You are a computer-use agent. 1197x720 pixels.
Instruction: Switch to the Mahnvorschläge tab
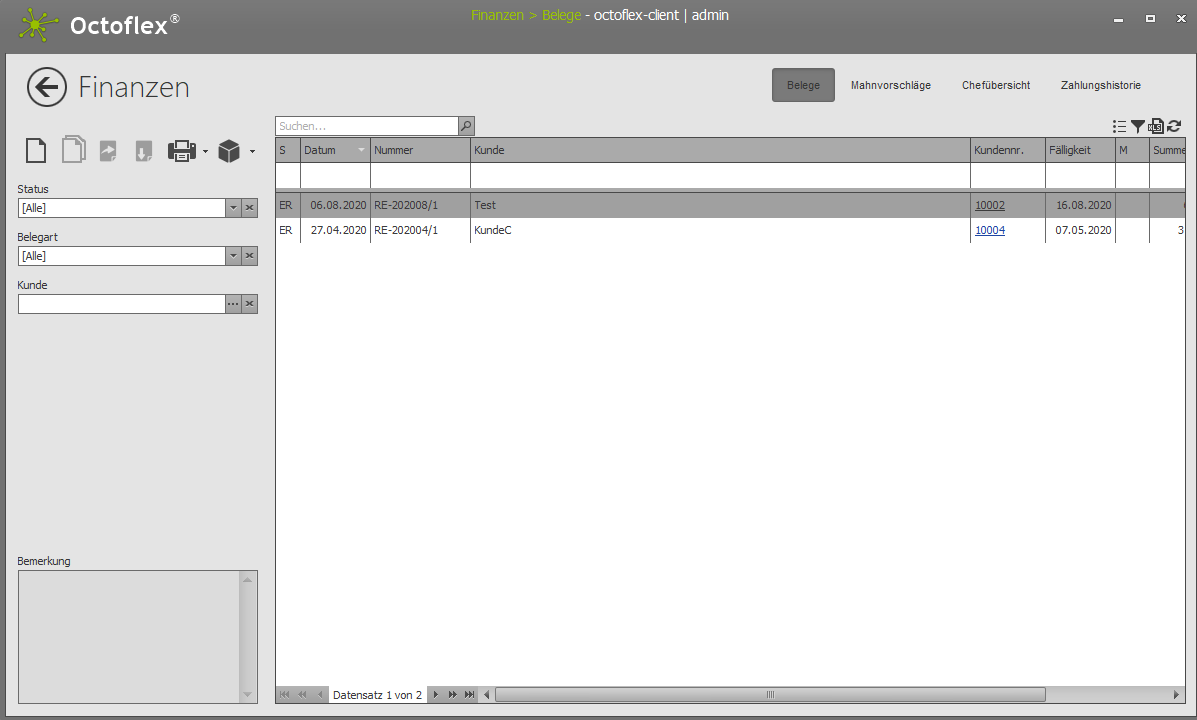(x=890, y=85)
